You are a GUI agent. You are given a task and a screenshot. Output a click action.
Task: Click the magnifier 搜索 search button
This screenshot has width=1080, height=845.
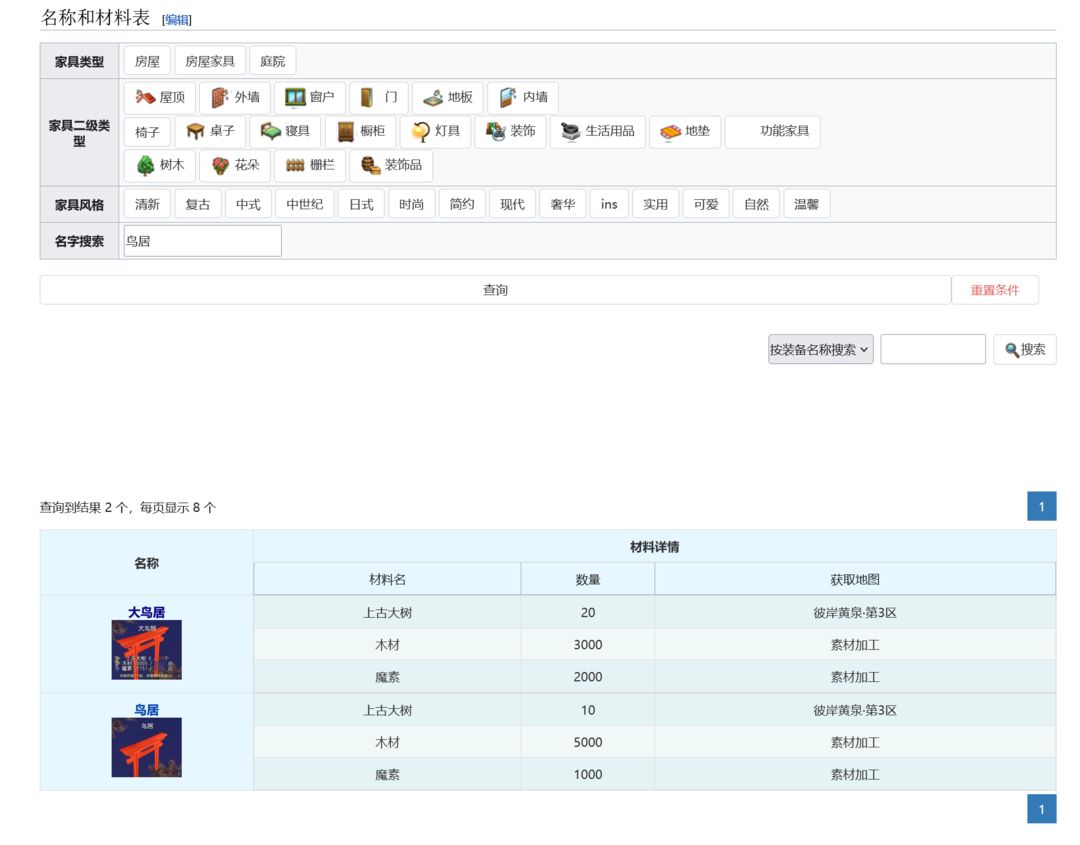click(x=1024, y=349)
